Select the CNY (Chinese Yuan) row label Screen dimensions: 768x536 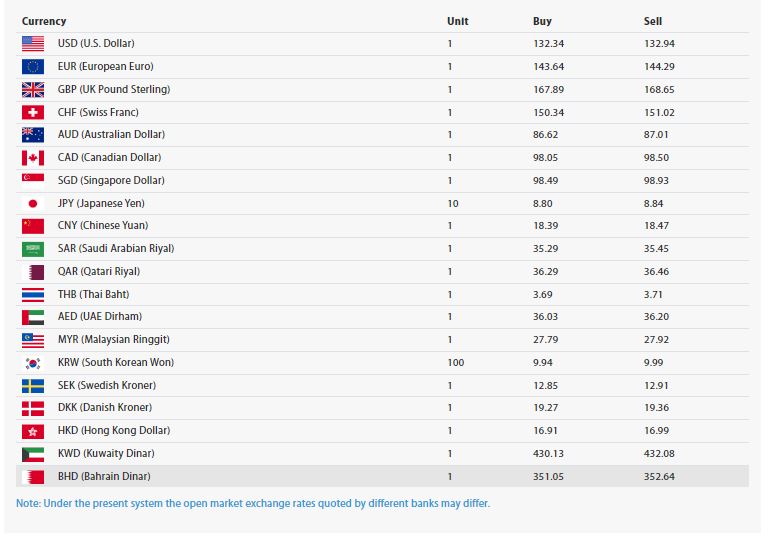coord(103,226)
